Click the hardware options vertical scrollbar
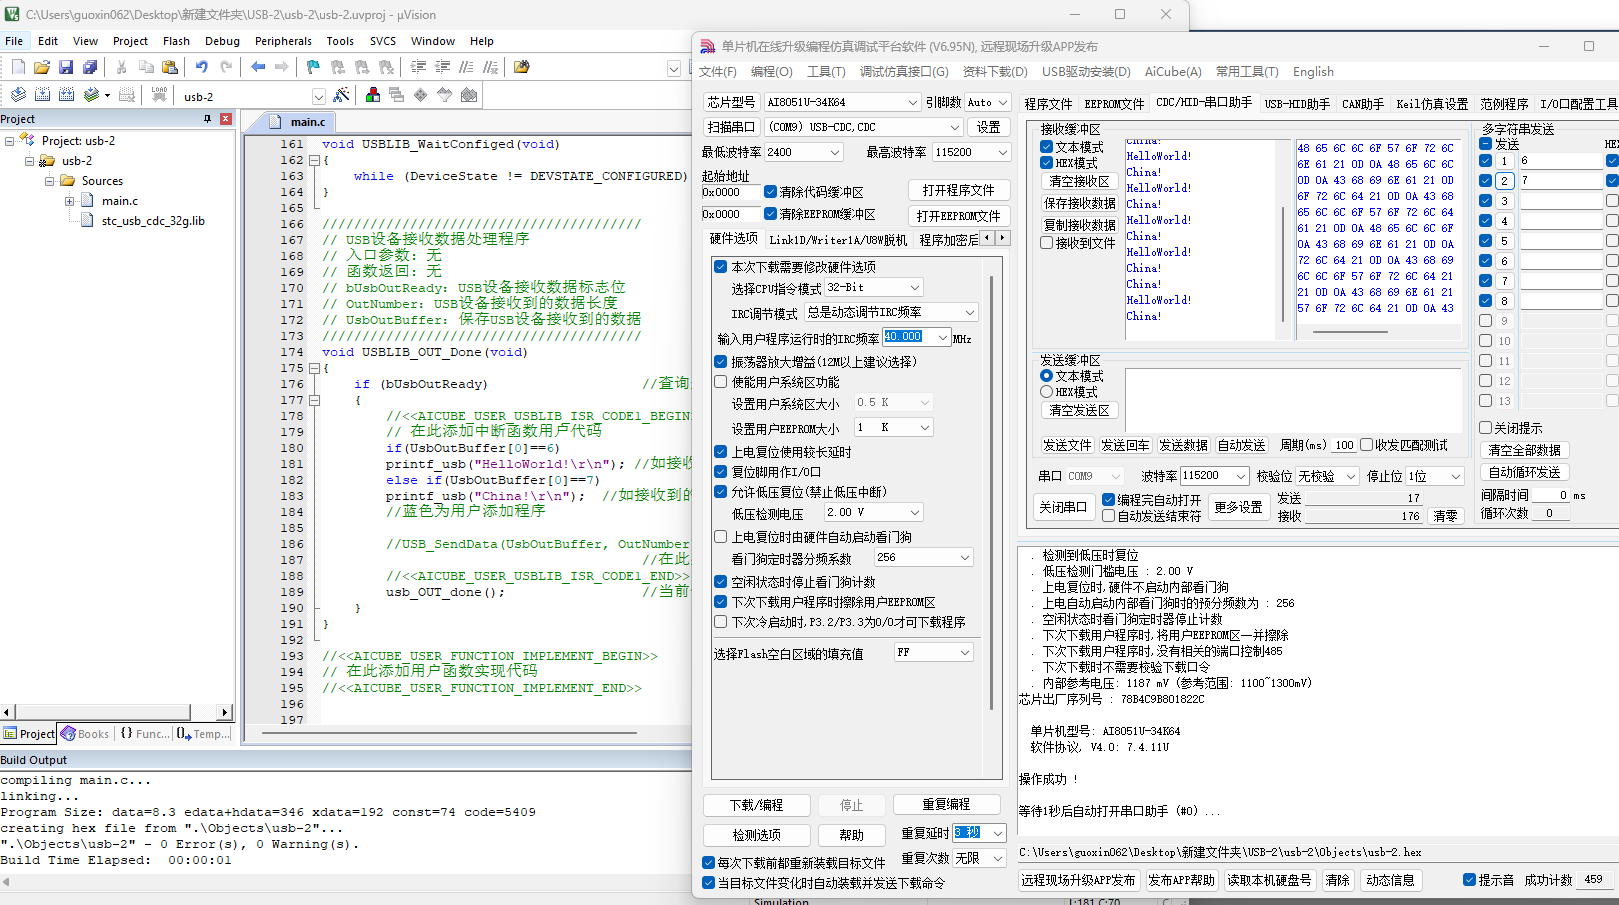Screen dimensions: 1619x905 coord(991,492)
